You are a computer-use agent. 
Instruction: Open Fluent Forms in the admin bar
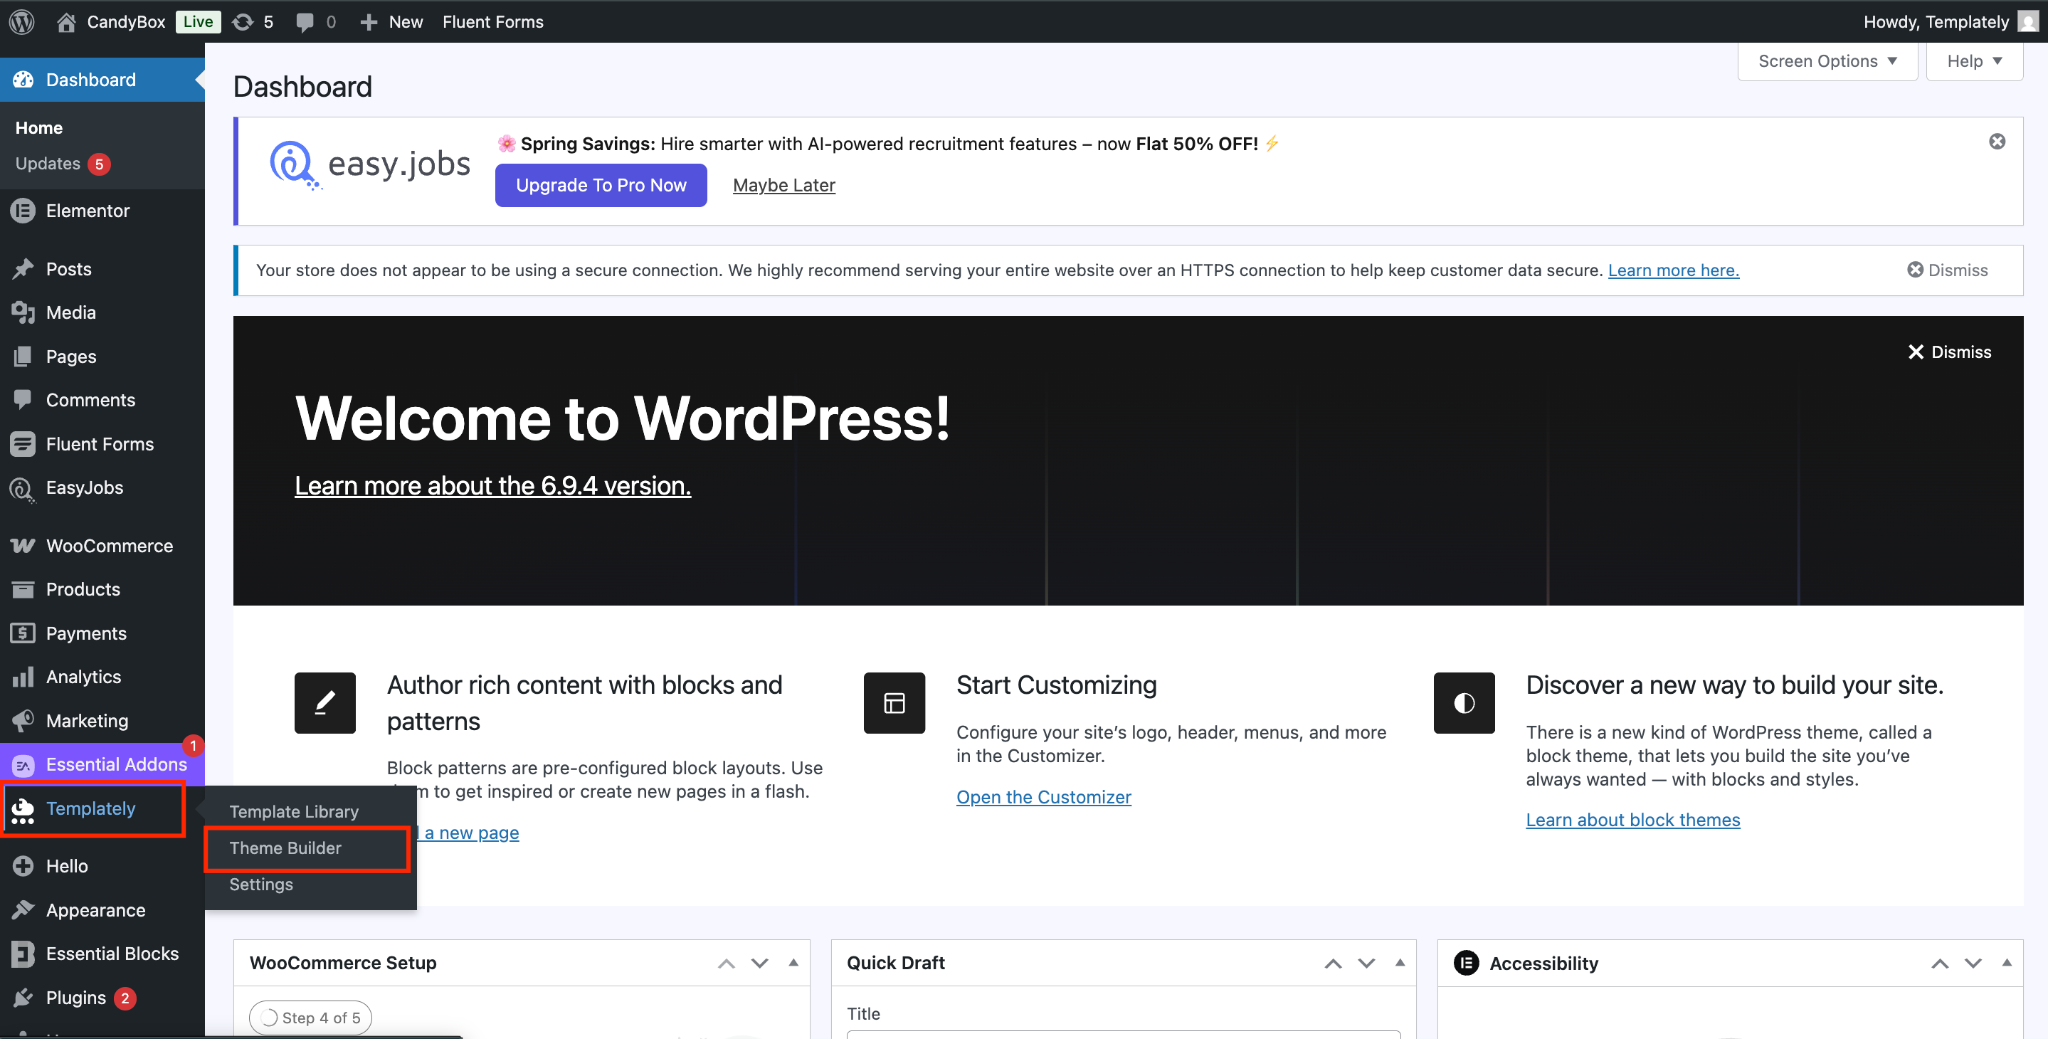[x=493, y=22]
